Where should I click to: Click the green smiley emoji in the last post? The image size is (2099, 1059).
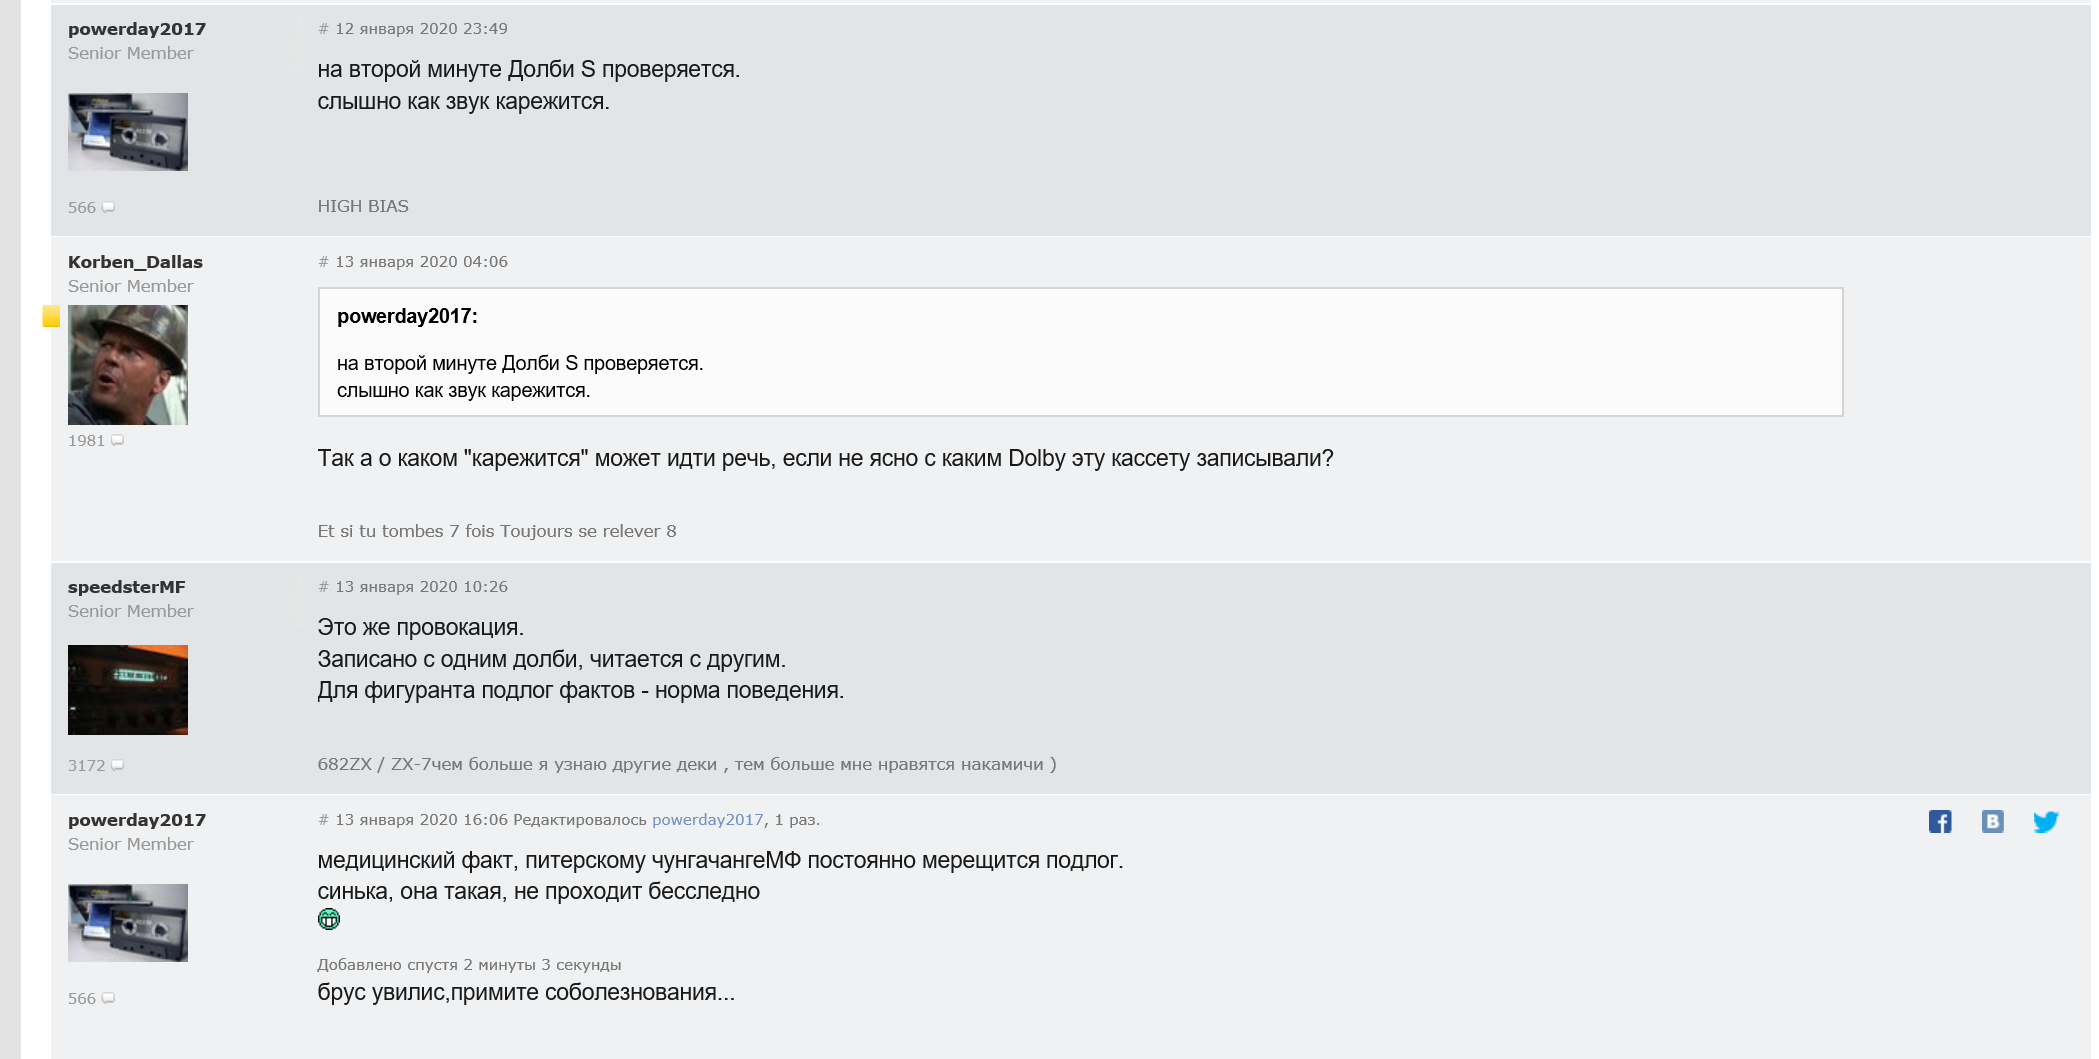pos(329,920)
